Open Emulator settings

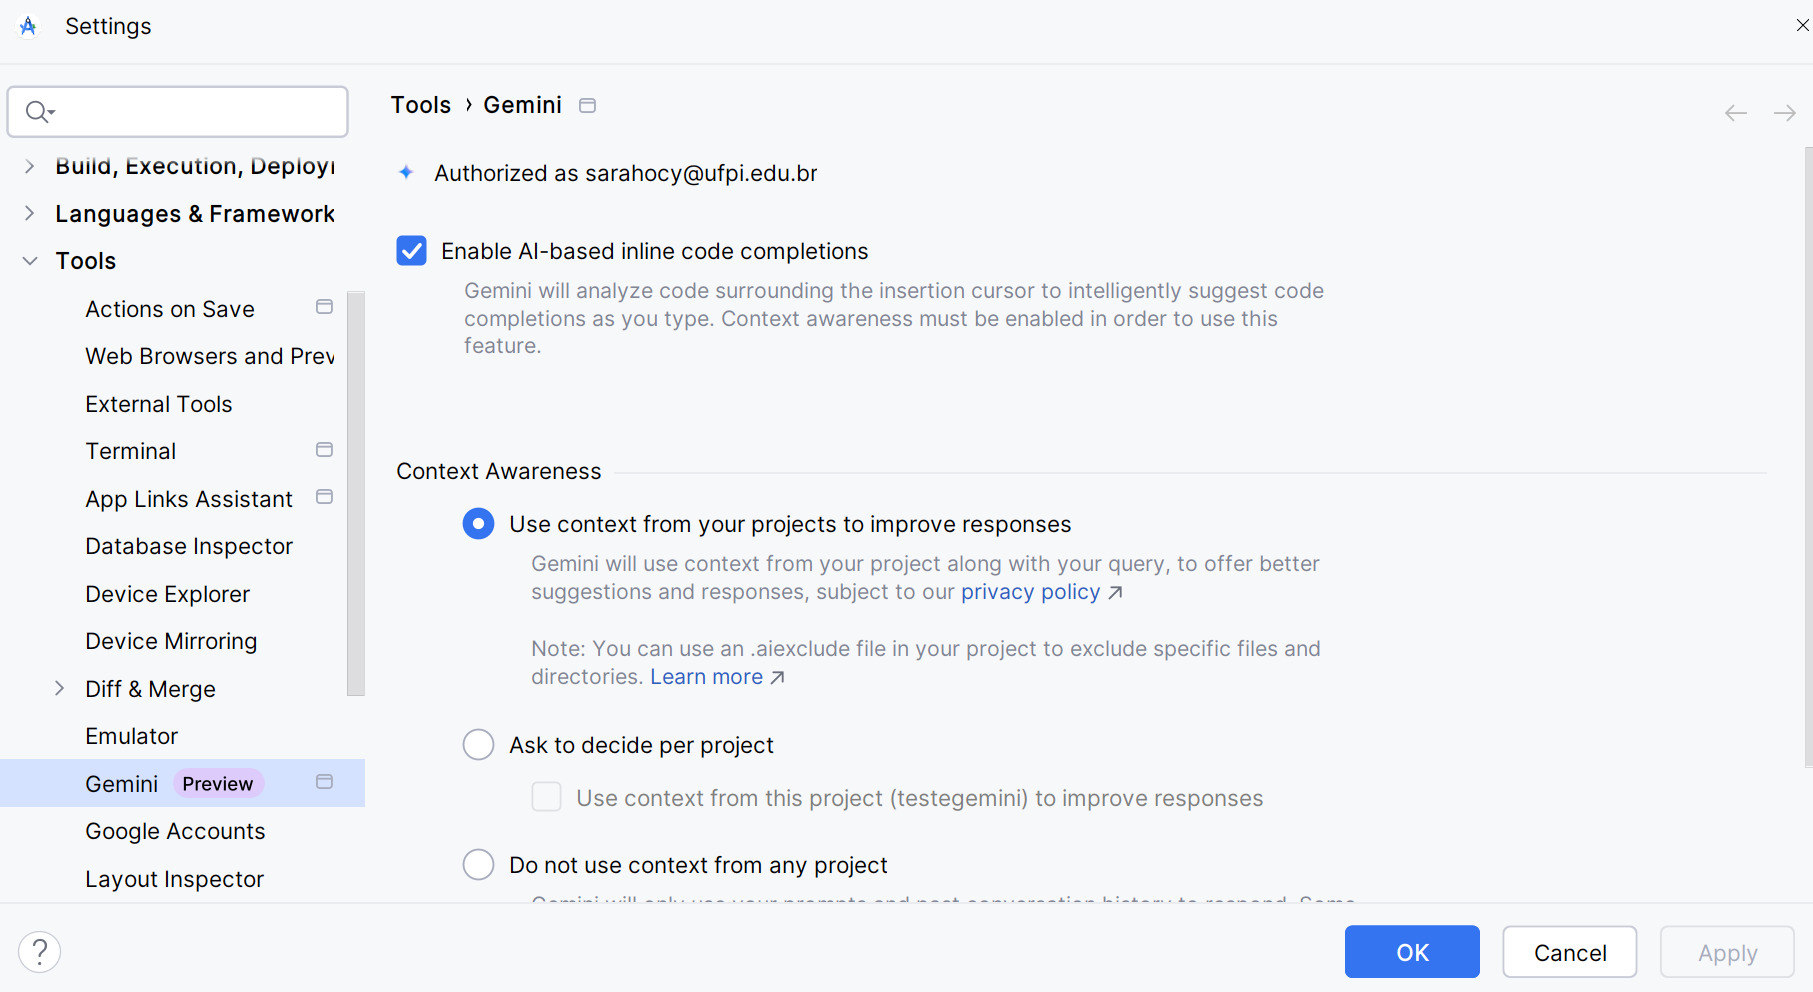coord(132,736)
